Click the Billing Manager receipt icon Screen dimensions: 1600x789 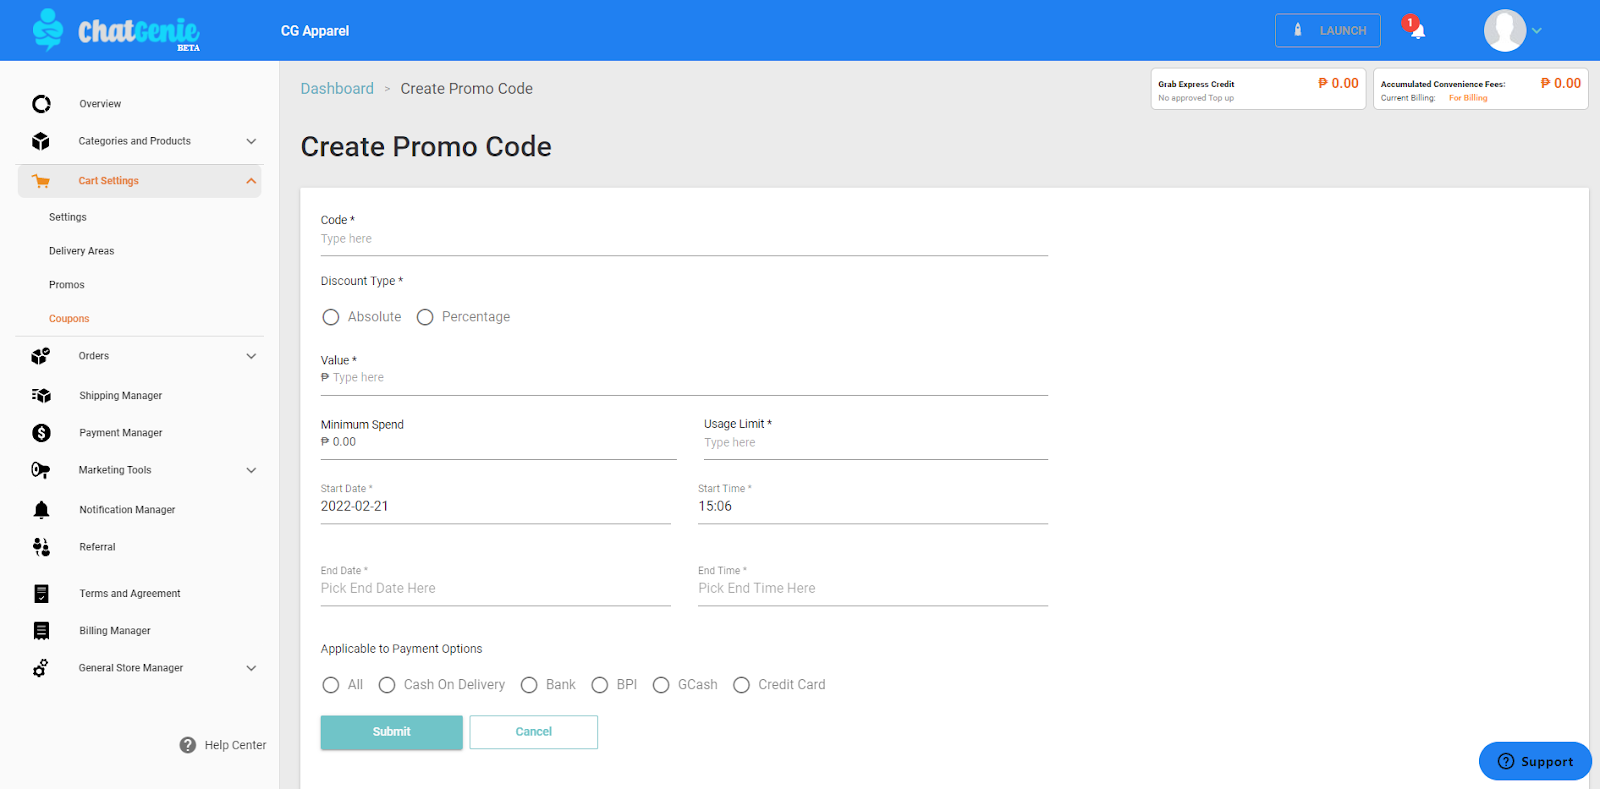click(x=41, y=631)
